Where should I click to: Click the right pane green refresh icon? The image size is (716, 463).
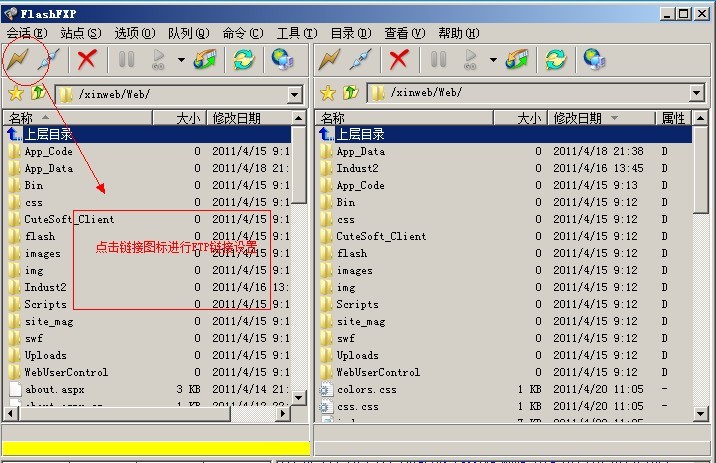coord(556,59)
